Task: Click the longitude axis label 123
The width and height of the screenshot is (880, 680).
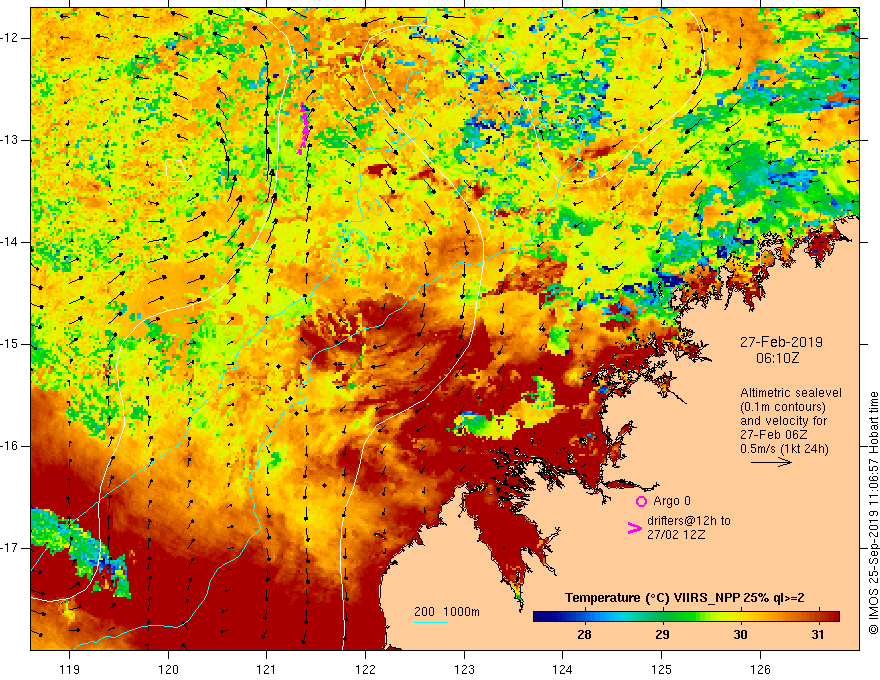Action: pyautogui.click(x=464, y=669)
